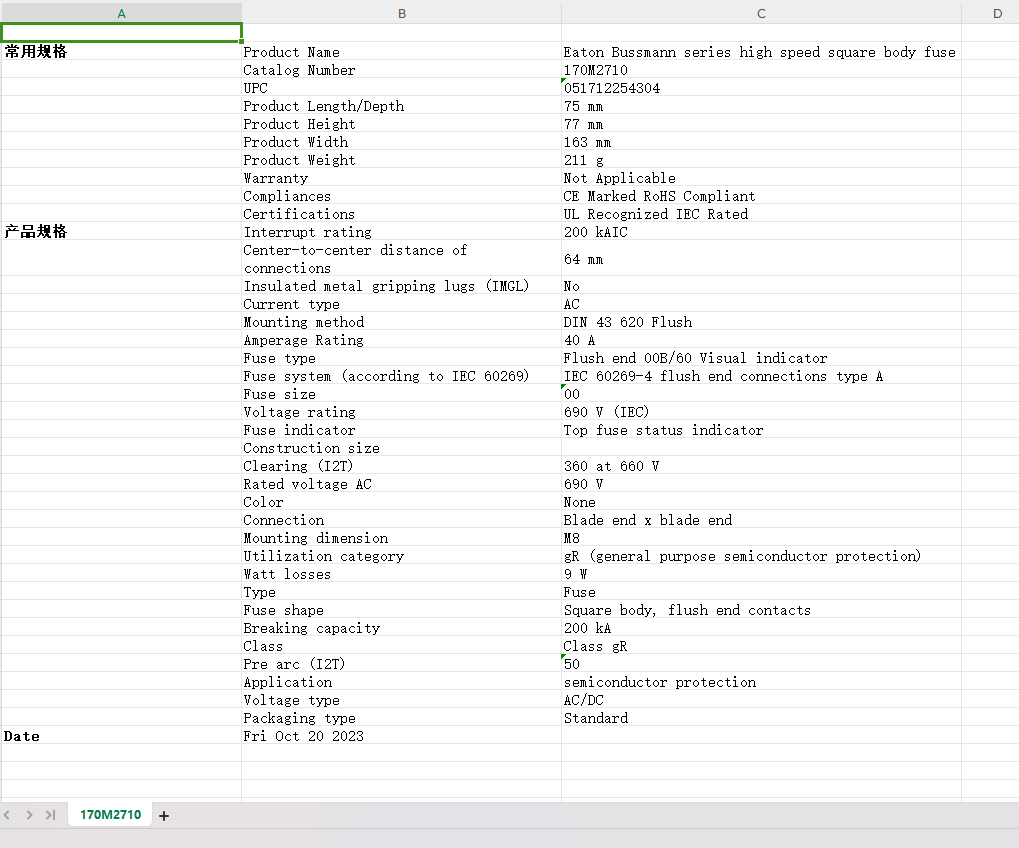
Task: Go to next sheet arrow
Action: tap(29, 815)
